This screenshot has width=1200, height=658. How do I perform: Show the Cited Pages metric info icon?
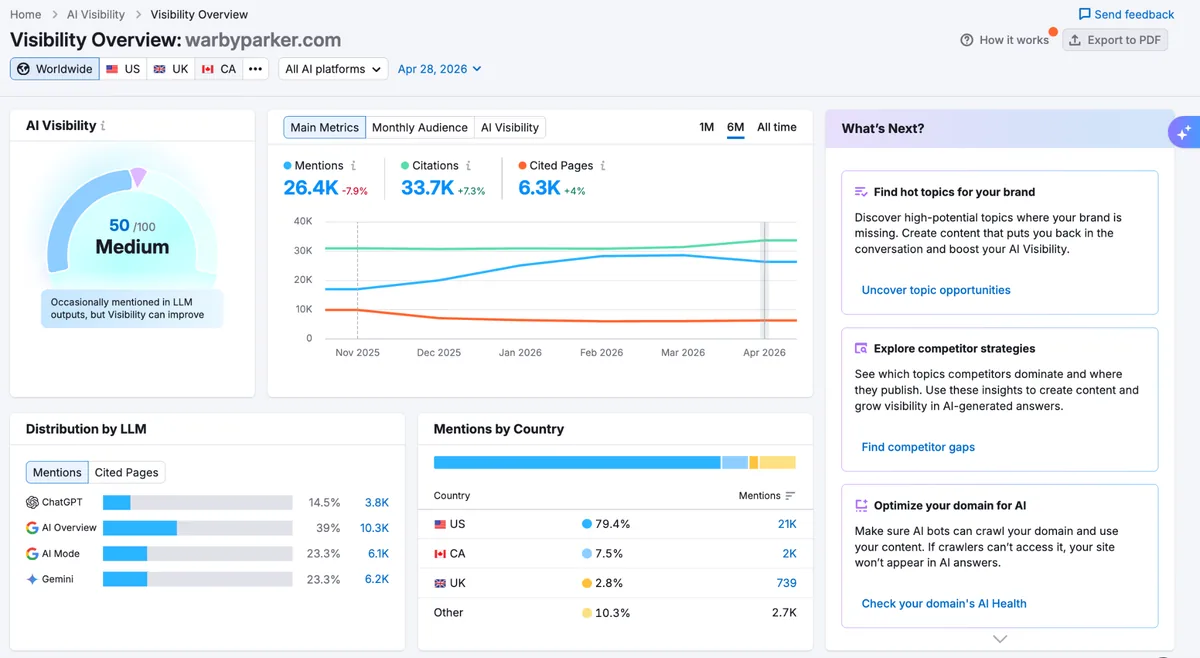[603, 166]
